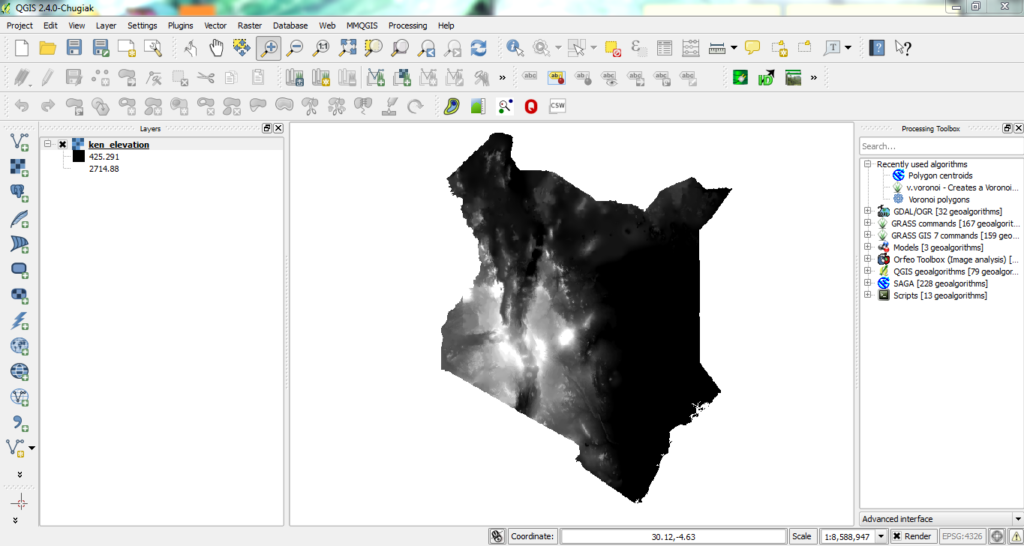Expand GDAL/OGR geoalgorithms group
Viewport: 1024px width, 546px height.
(868, 212)
